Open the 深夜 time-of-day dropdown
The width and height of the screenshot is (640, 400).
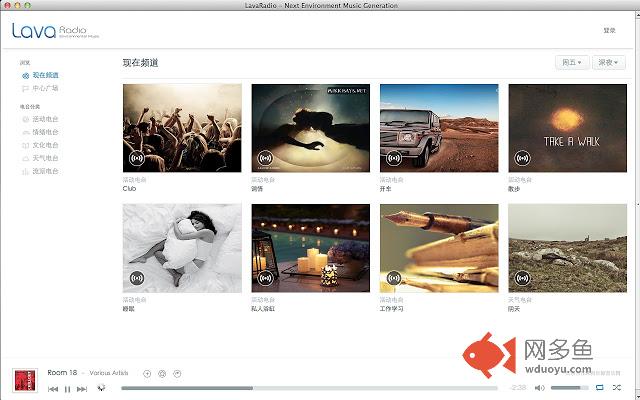(609, 62)
